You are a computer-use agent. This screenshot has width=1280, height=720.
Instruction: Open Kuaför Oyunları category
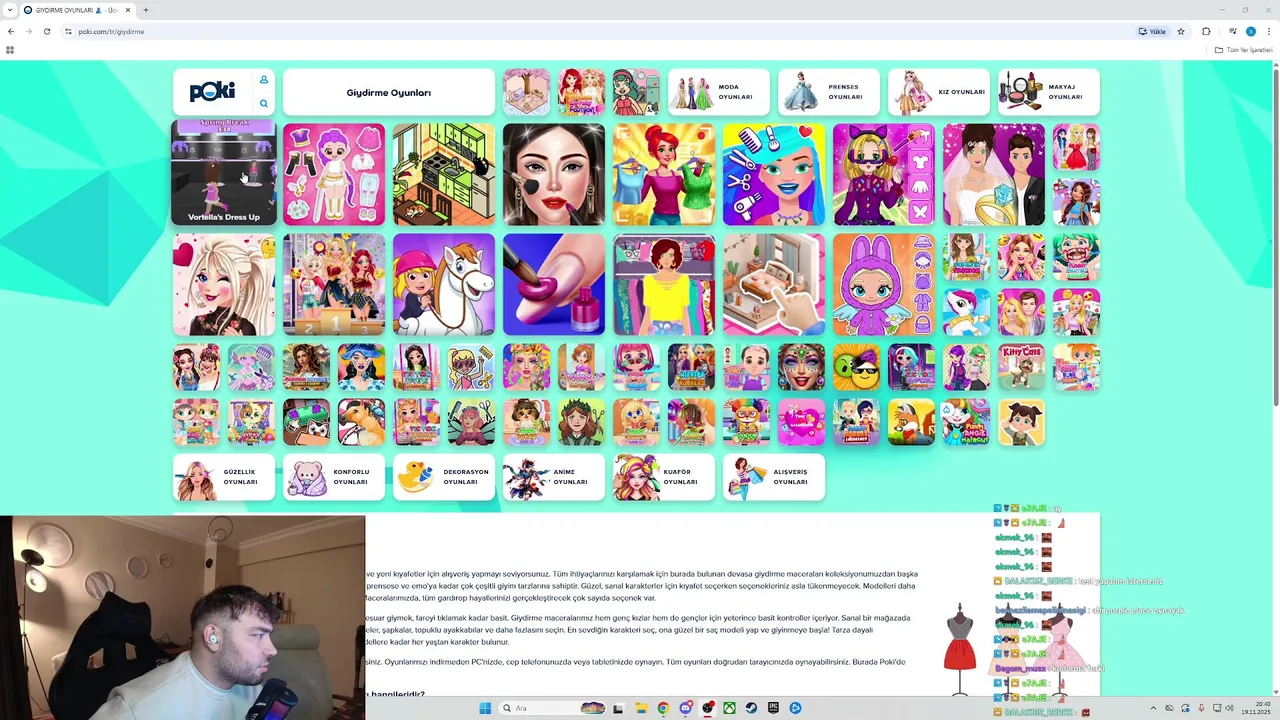664,477
